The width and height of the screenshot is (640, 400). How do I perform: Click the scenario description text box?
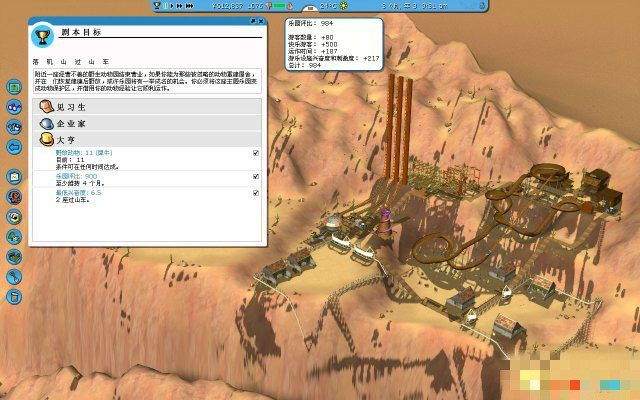tap(147, 81)
